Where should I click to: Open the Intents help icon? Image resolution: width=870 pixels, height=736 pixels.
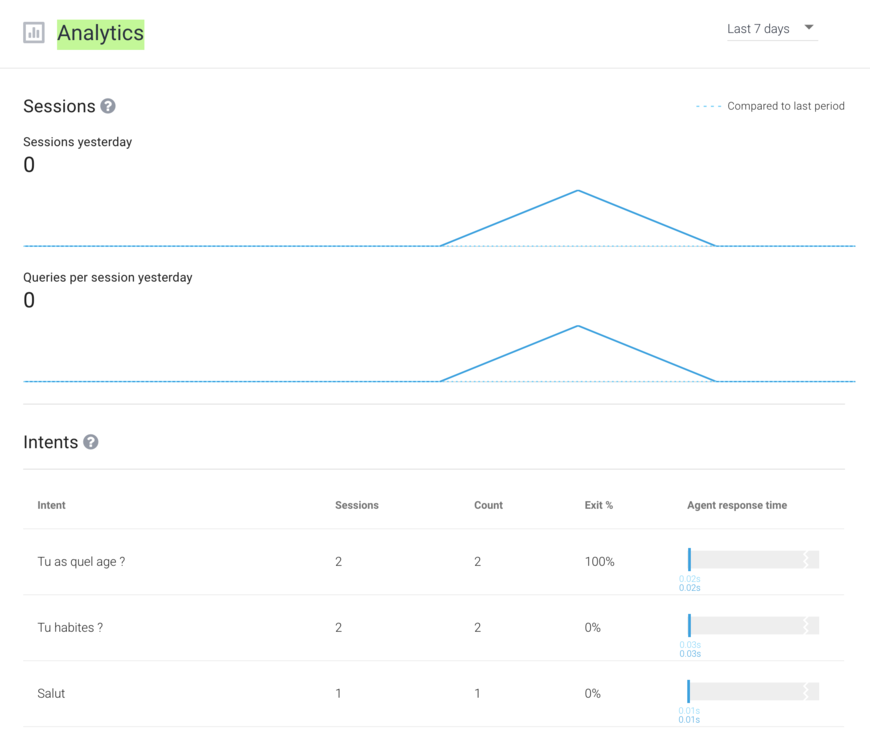click(90, 441)
